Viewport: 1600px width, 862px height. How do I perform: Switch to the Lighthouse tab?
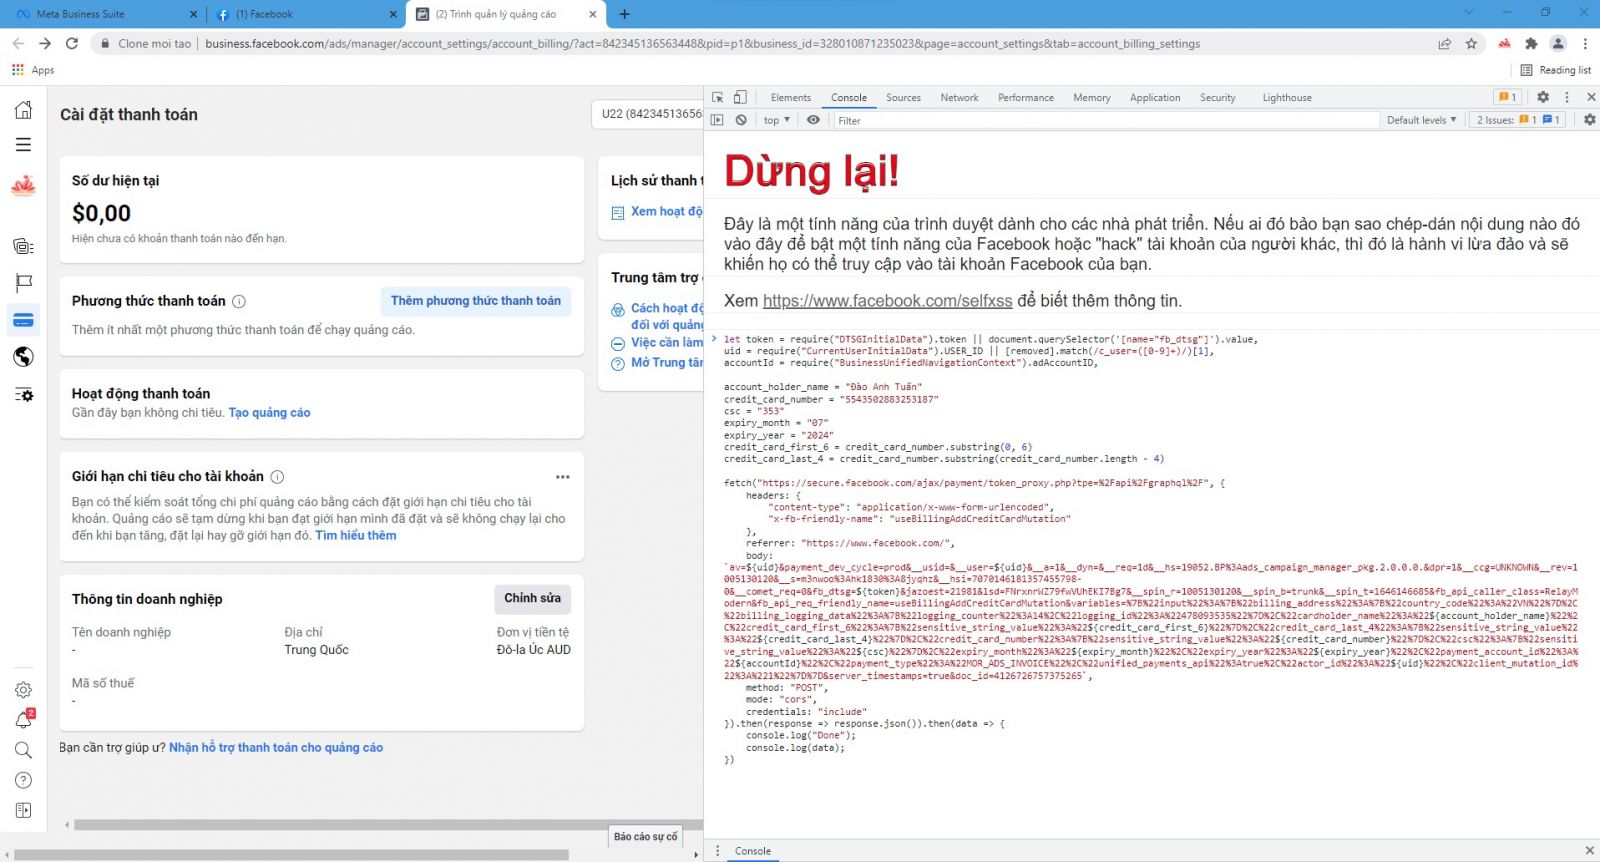[x=1287, y=98]
